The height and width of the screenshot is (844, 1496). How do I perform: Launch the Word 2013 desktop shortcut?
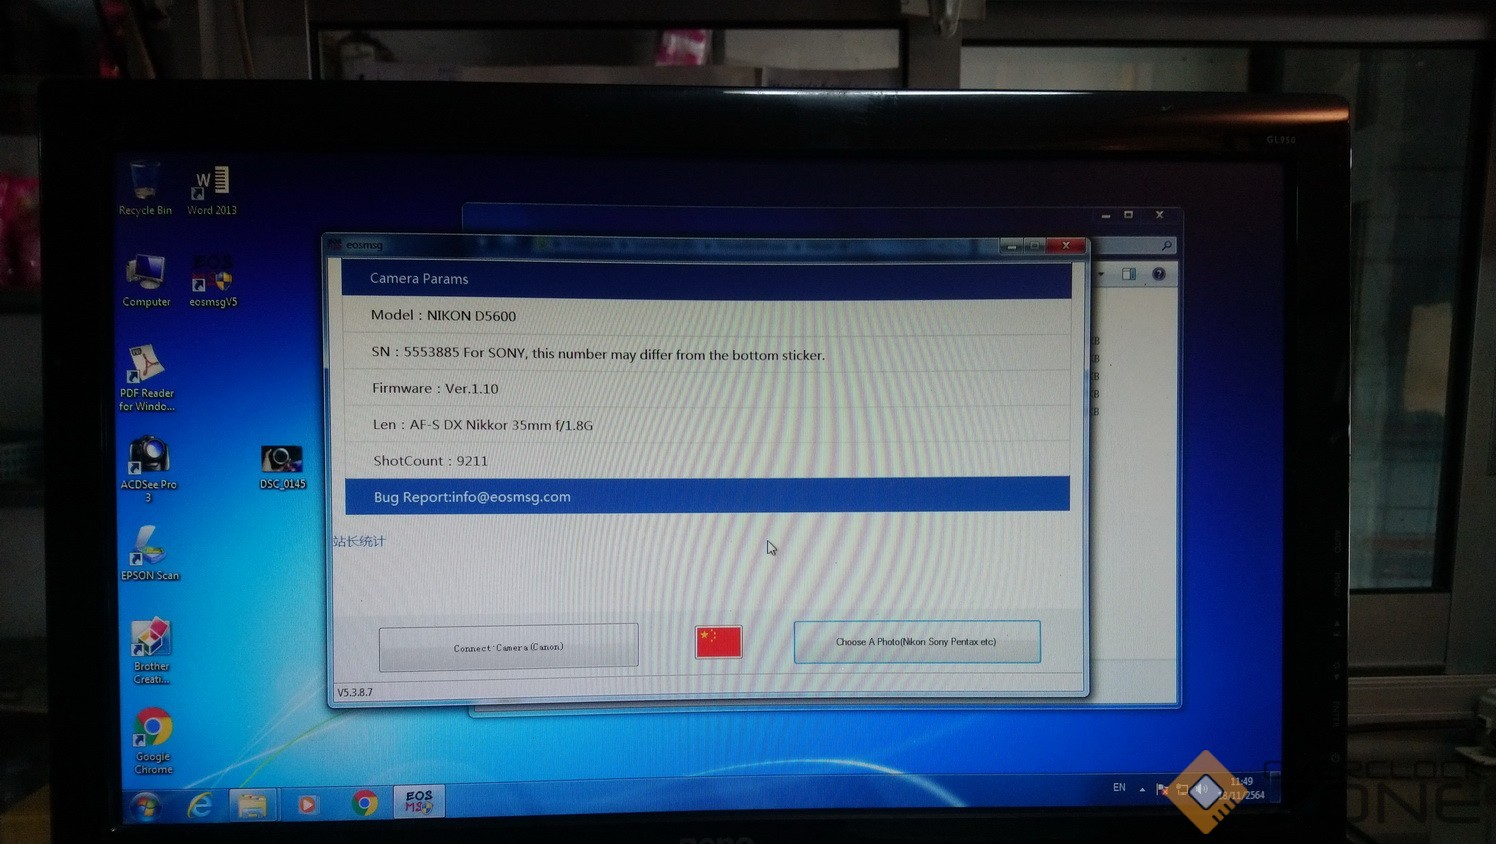pyautogui.click(x=212, y=190)
